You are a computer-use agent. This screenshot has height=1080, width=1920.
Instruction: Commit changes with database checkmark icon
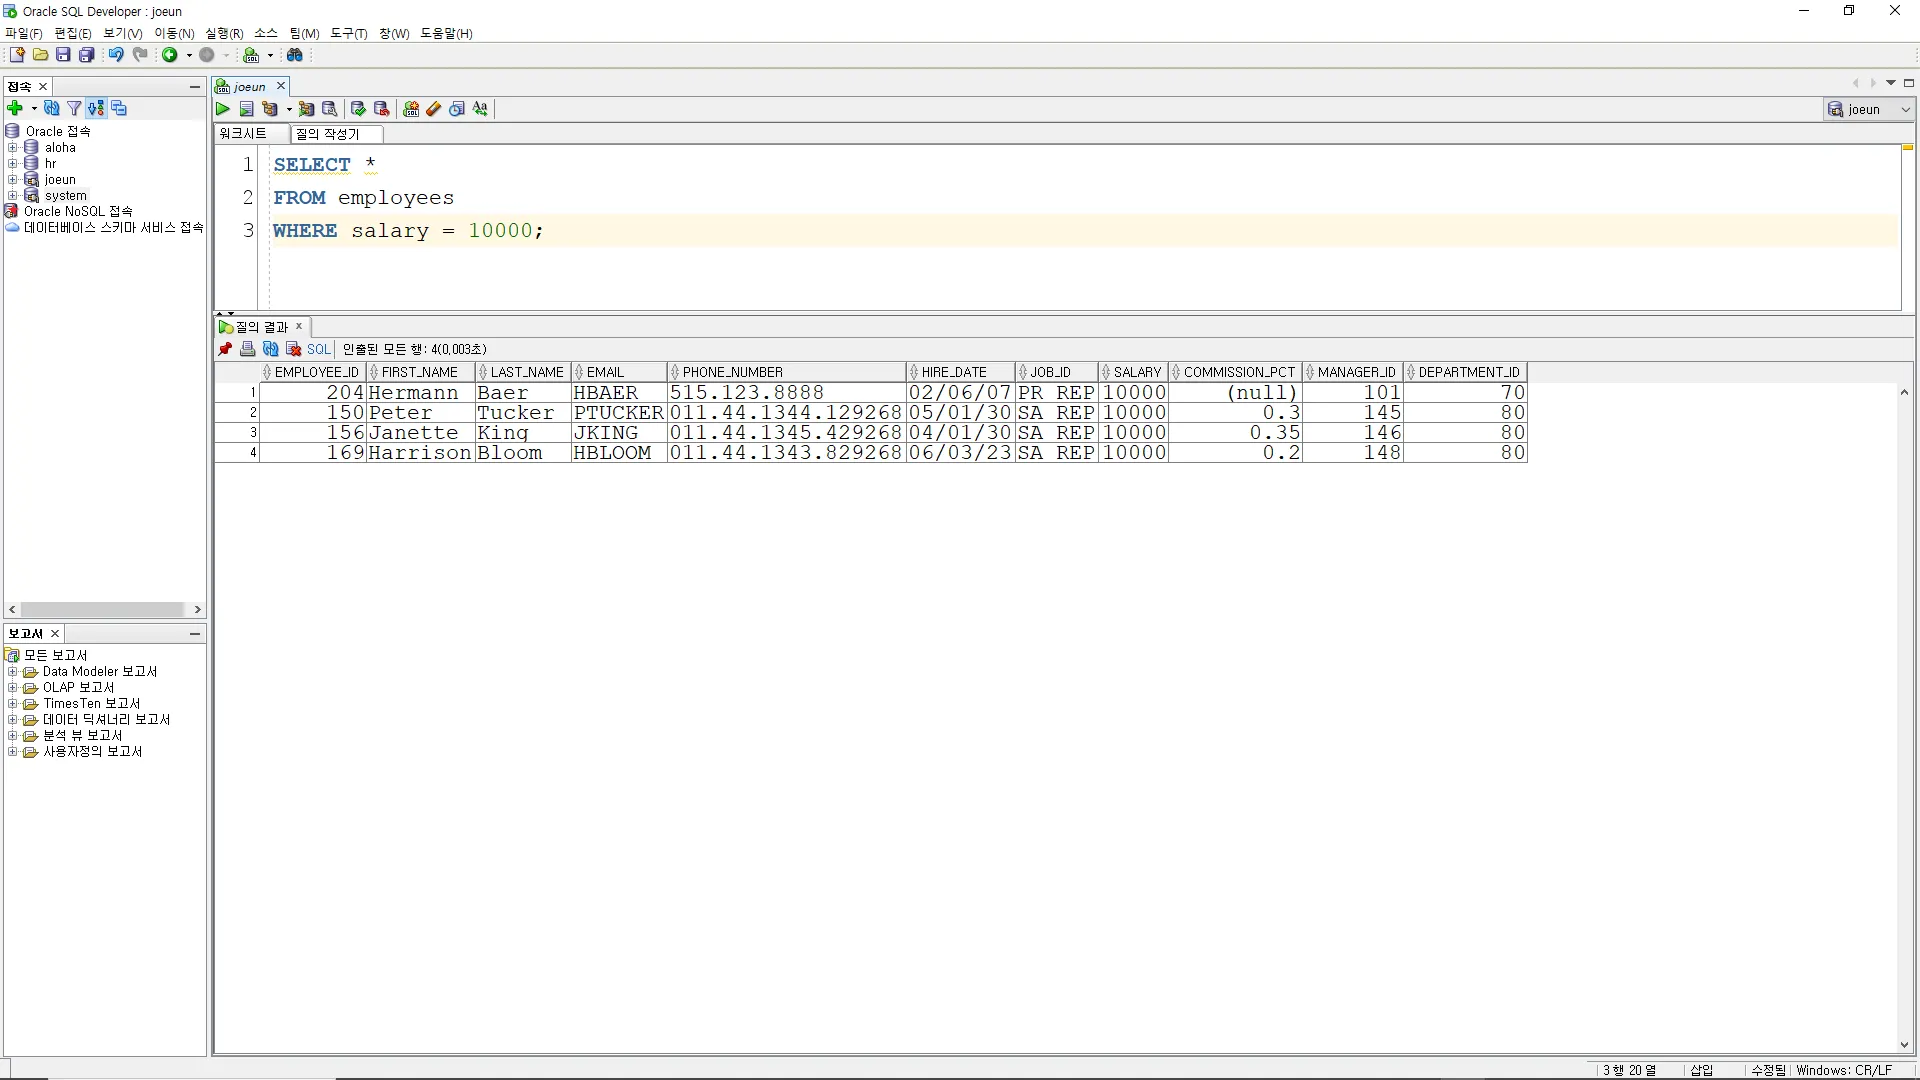[x=358, y=109]
